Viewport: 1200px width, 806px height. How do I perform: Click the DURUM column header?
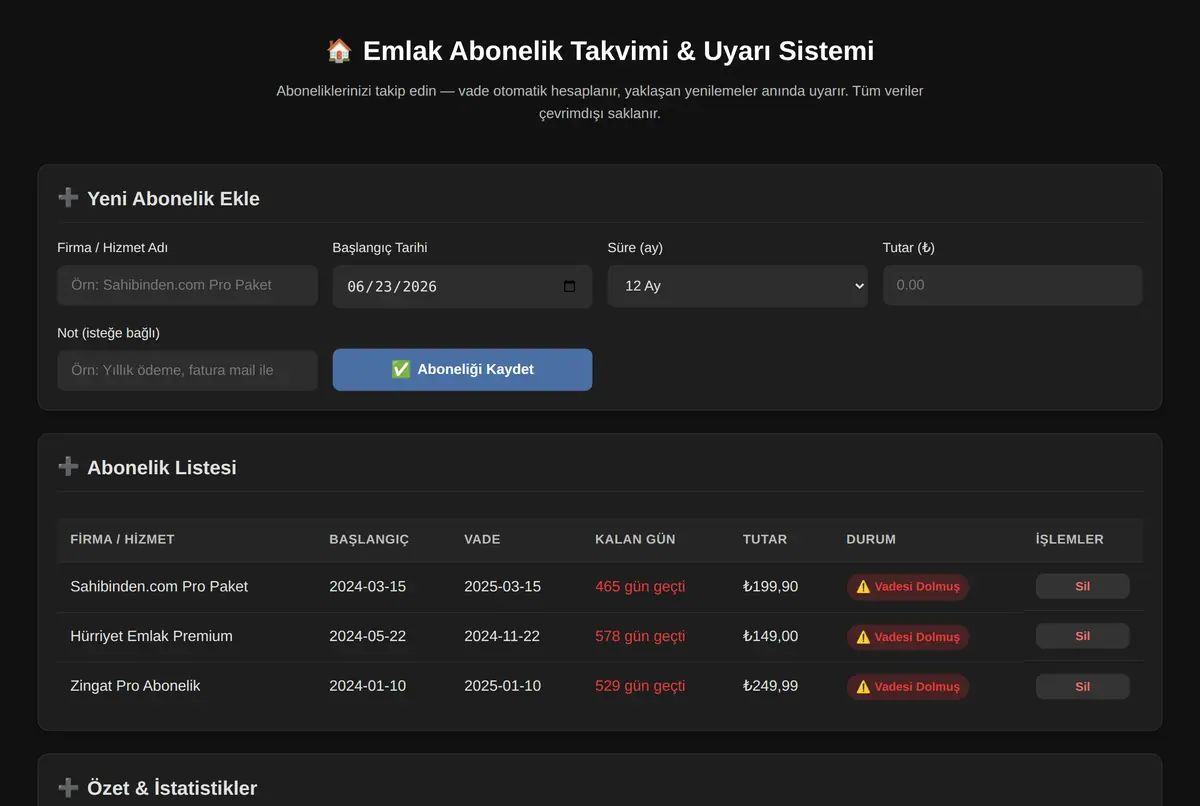click(x=871, y=539)
